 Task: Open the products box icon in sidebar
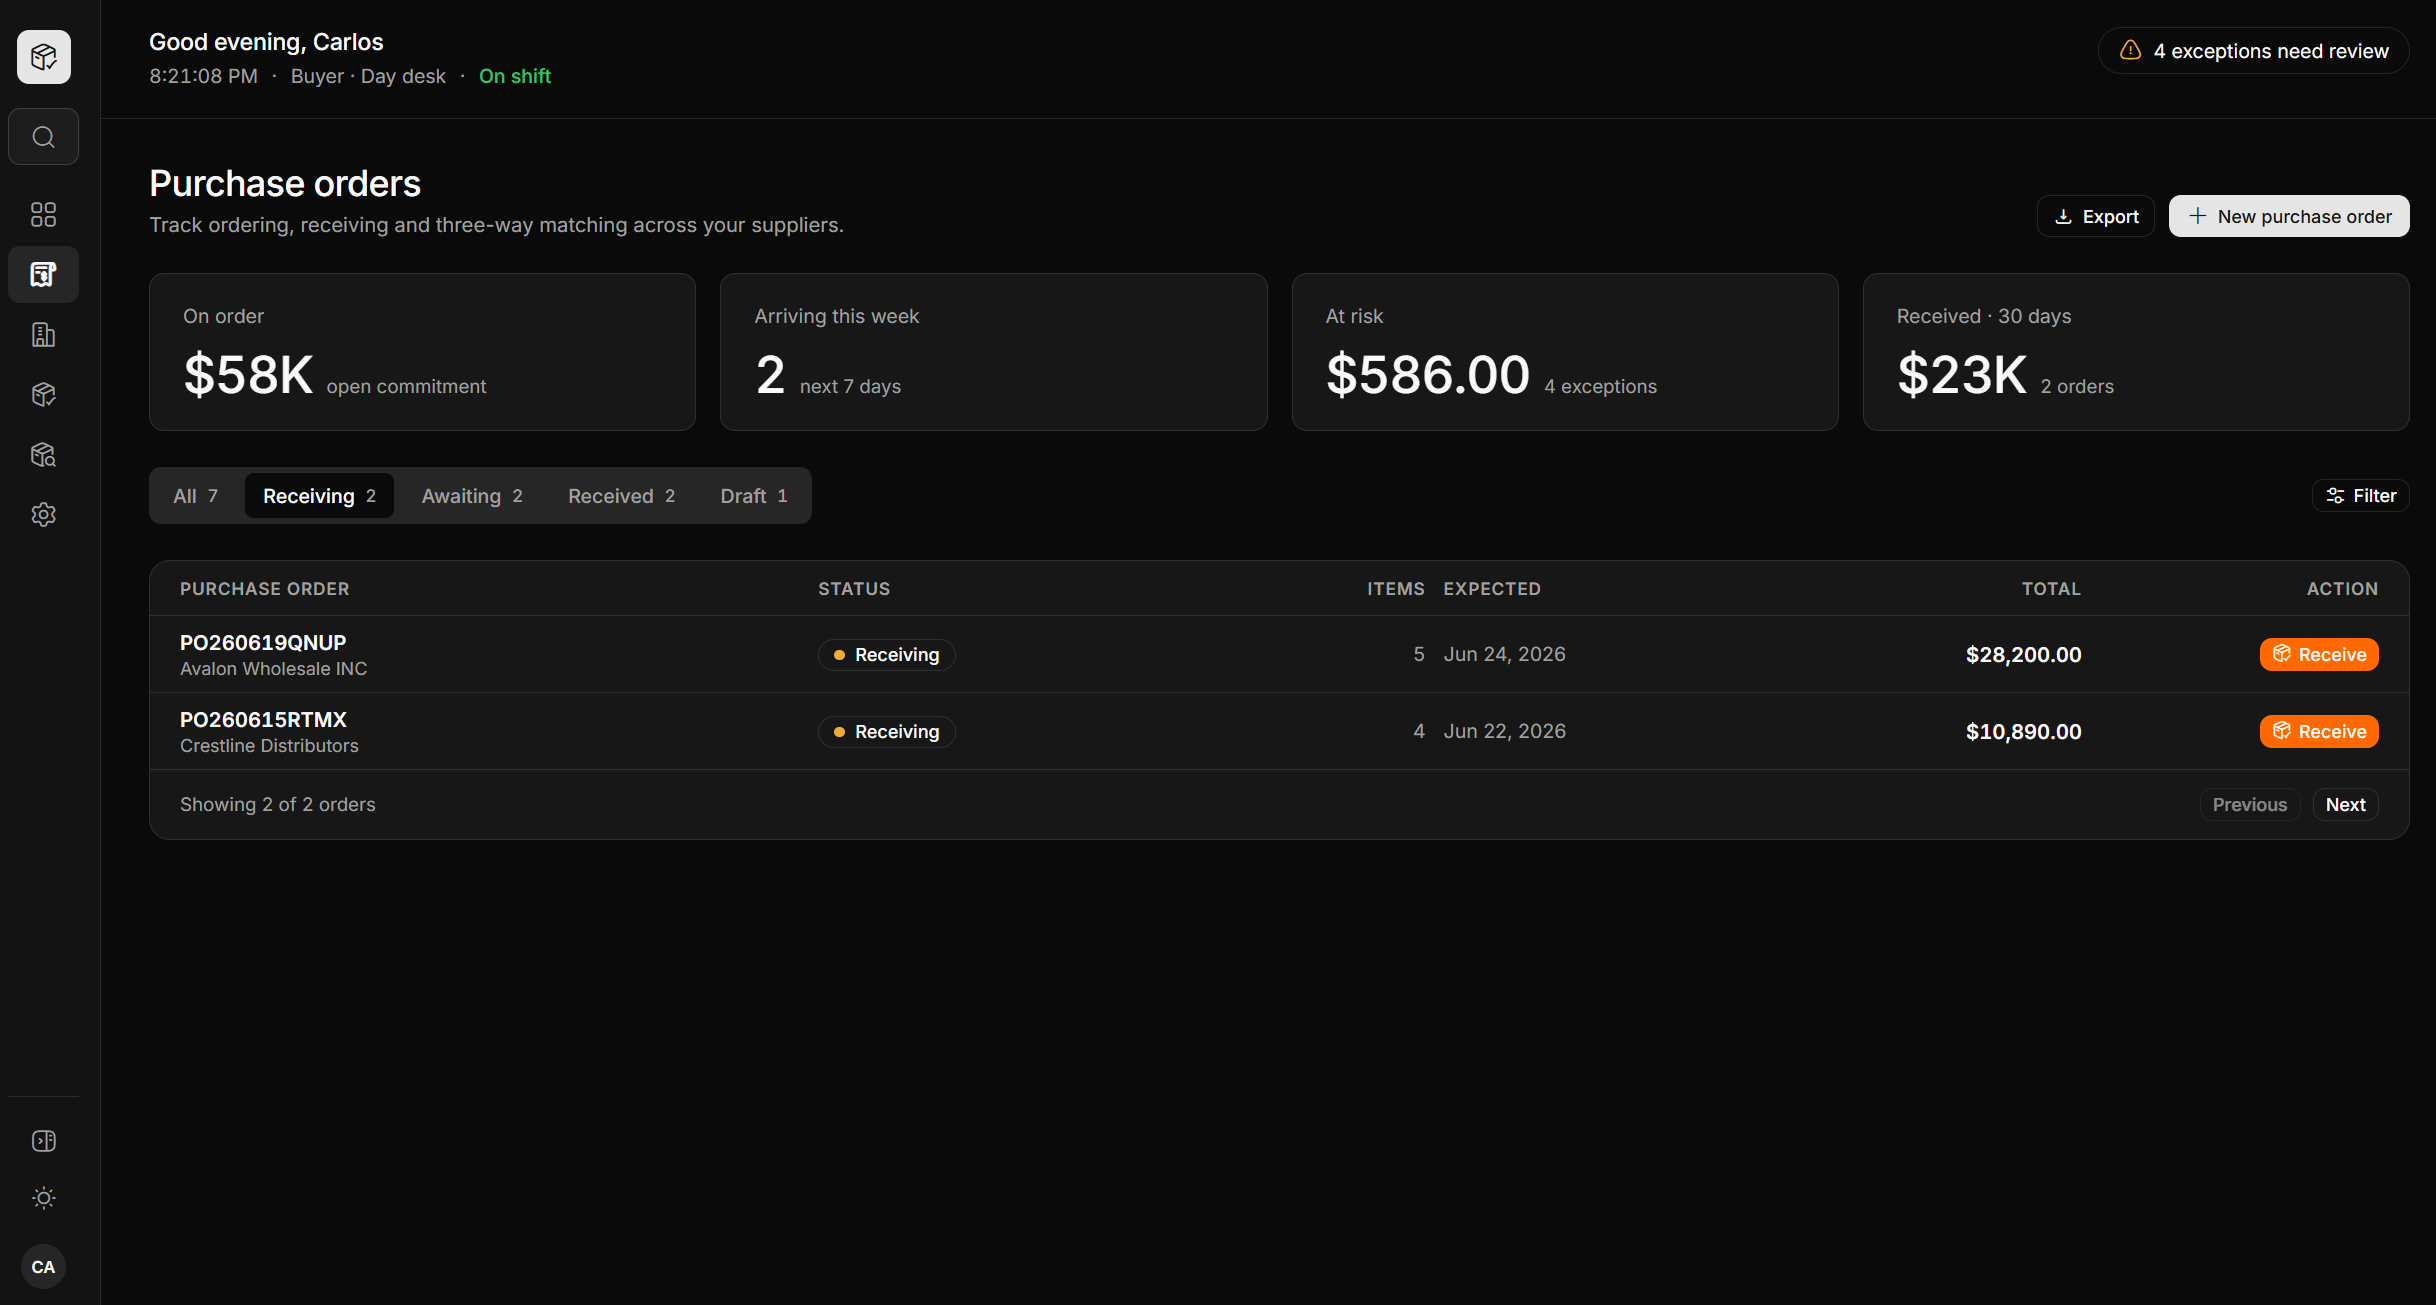(x=43, y=394)
